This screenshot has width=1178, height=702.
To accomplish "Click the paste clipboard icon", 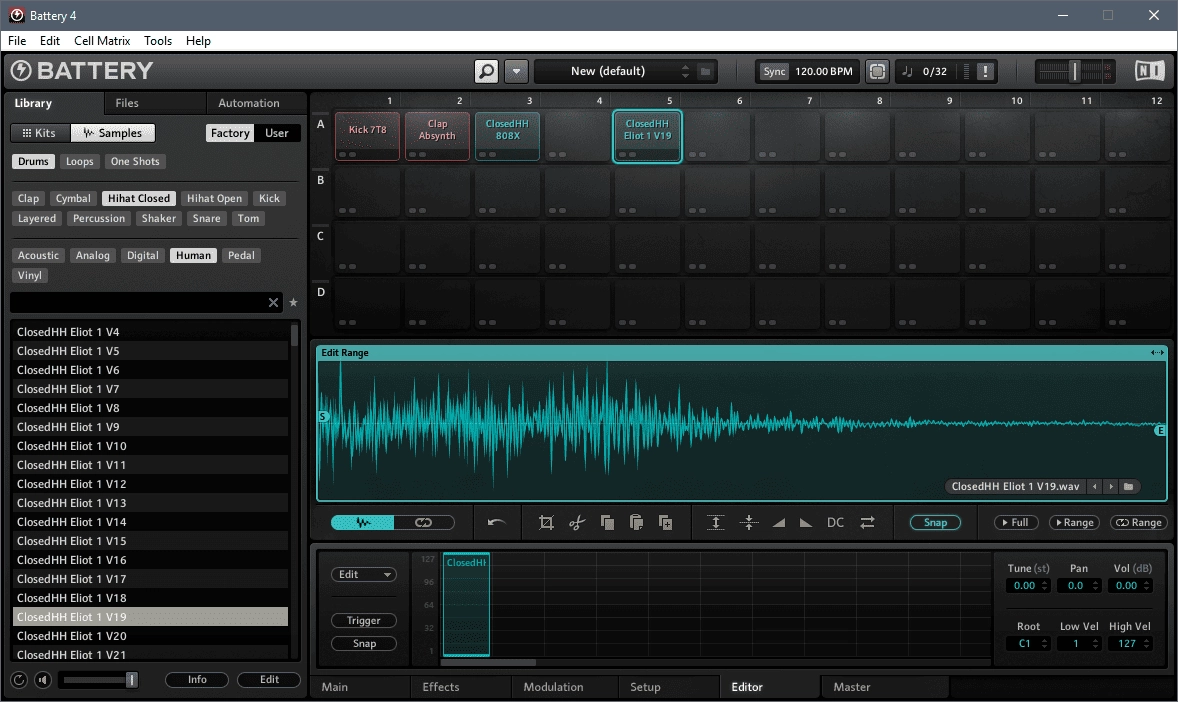I will [636, 522].
